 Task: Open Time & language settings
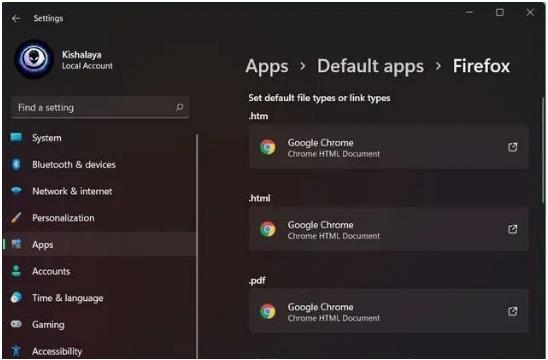pyautogui.click(x=67, y=298)
